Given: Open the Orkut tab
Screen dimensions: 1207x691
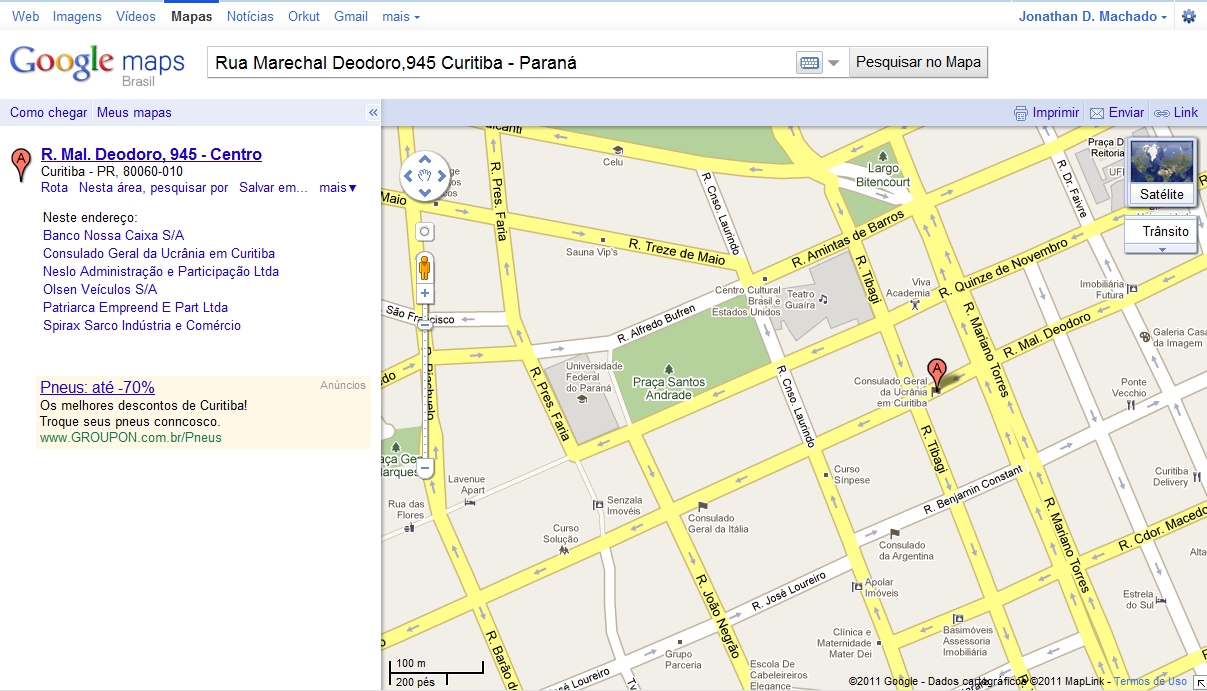Looking at the screenshot, I should tap(304, 17).
